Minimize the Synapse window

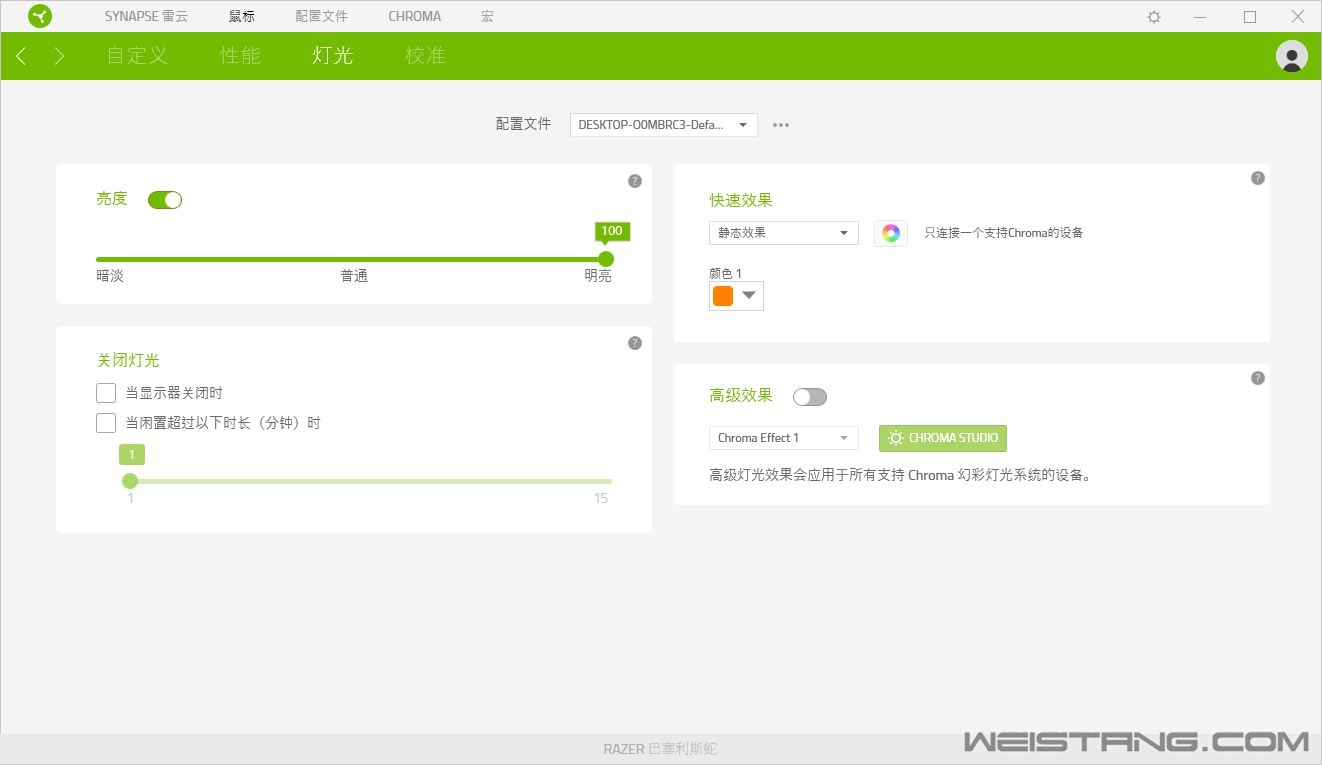click(x=1201, y=17)
